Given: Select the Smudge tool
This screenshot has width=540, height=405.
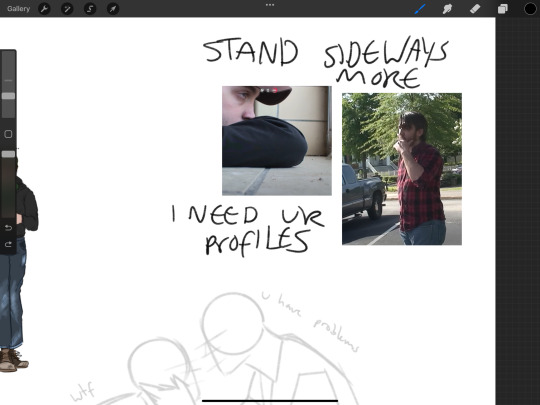Looking at the screenshot, I should point(447,9).
